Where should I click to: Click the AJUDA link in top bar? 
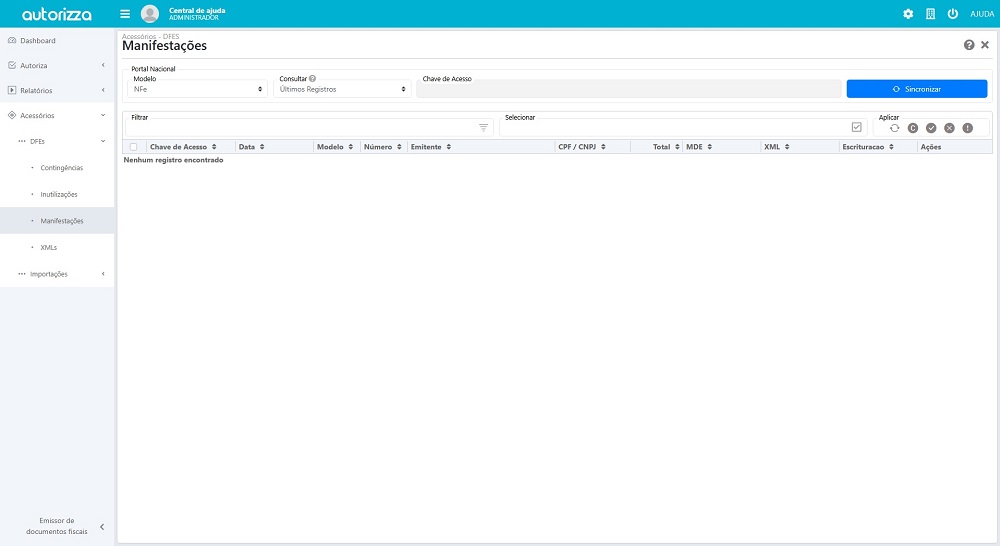981,14
